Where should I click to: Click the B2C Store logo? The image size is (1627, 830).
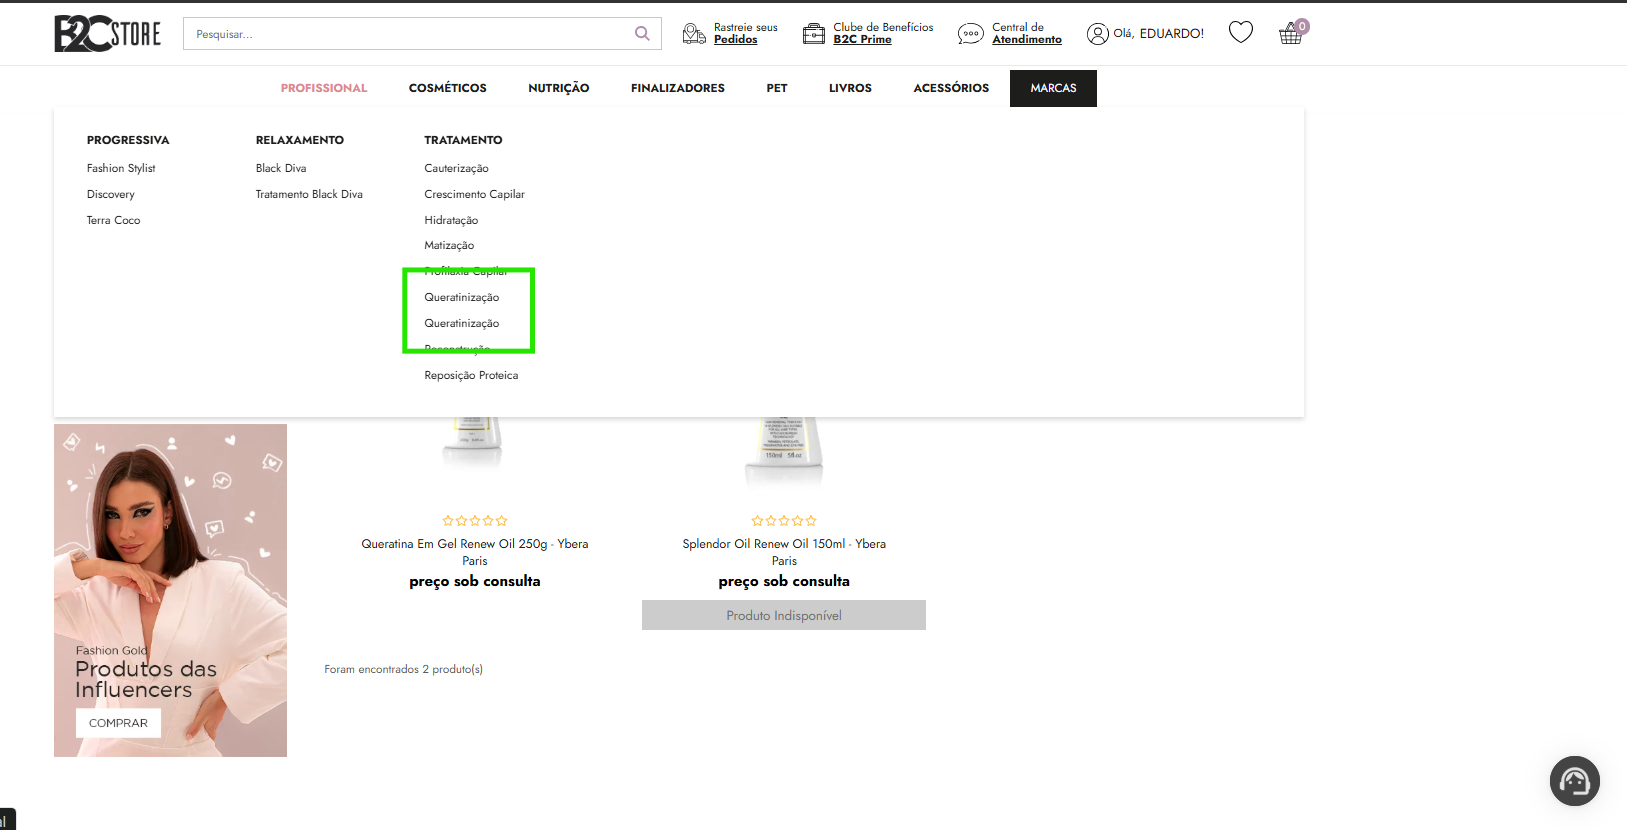pyautogui.click(x=107, y=34)
